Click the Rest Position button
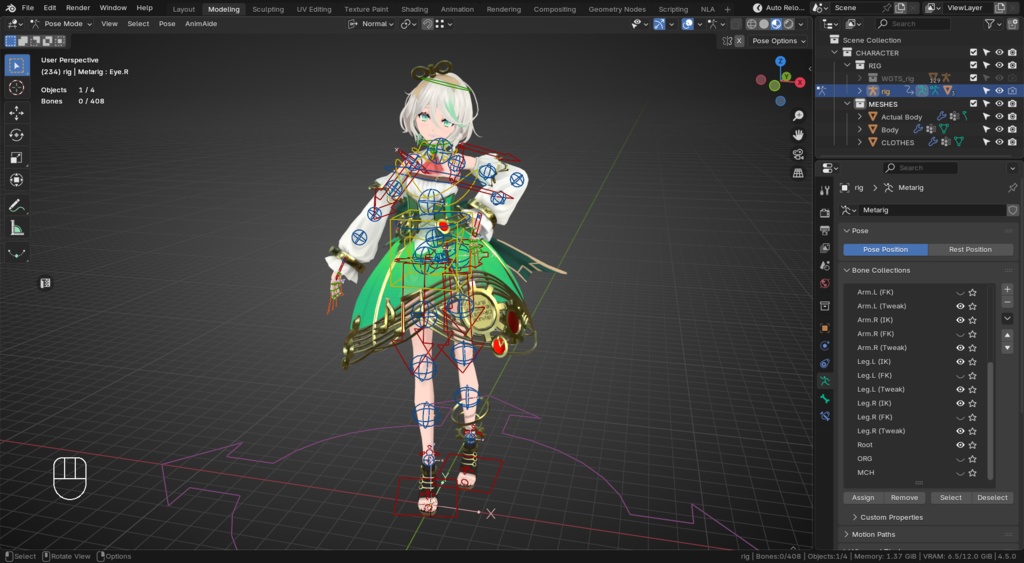Screen dimensions: 1024x563 pos(970,249)
